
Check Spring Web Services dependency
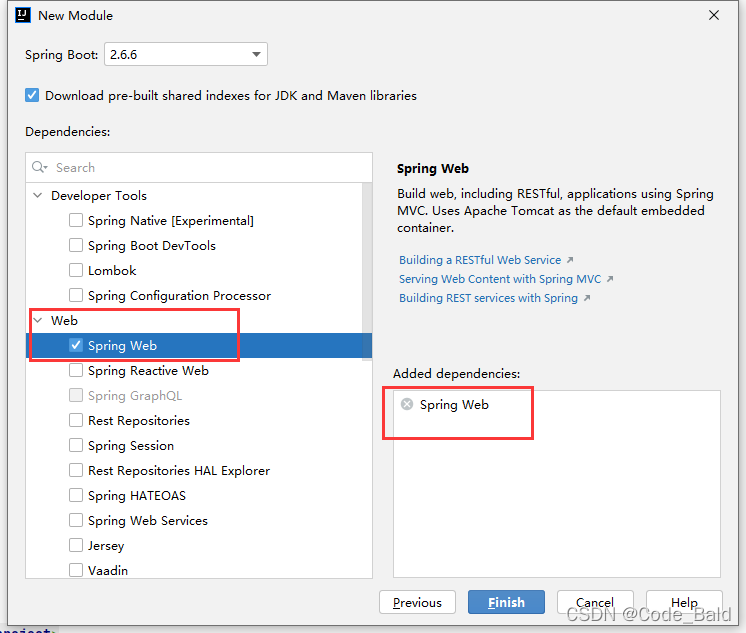pyautogui.click(x=76, y=520)
